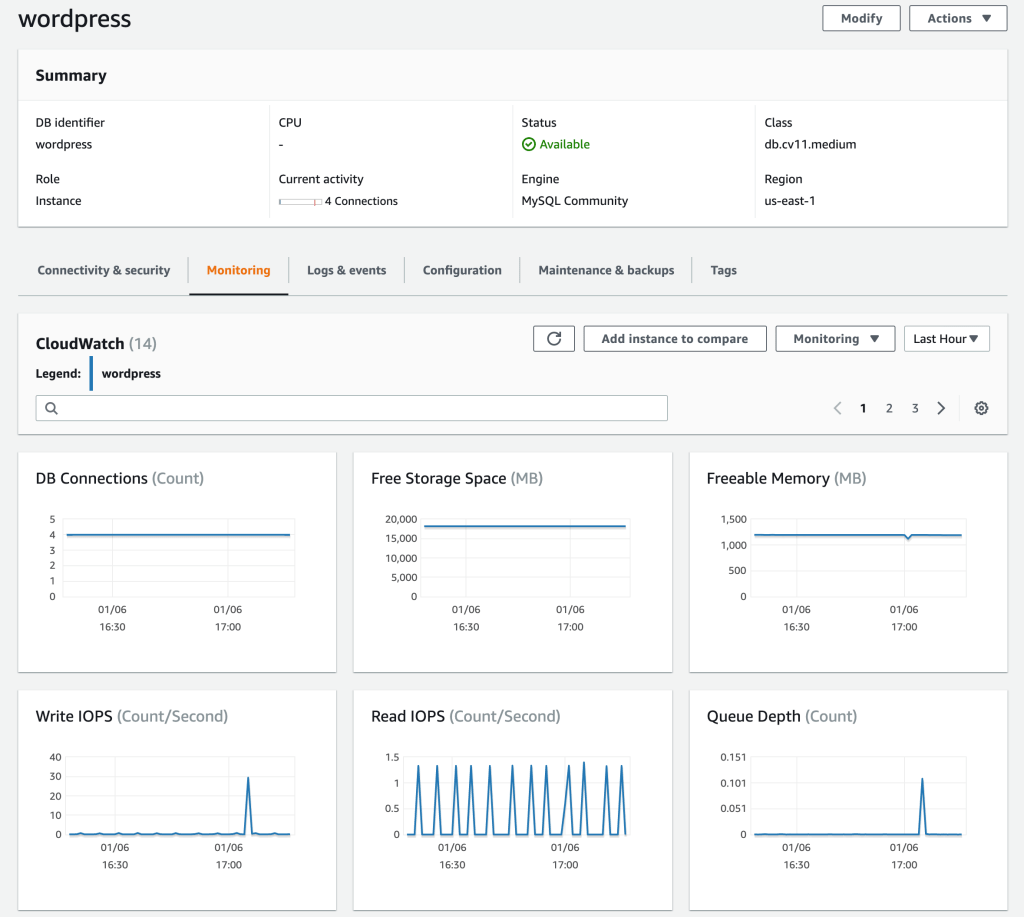
Task: Open the Logs & events tab
Action: [x=346, y=270]
